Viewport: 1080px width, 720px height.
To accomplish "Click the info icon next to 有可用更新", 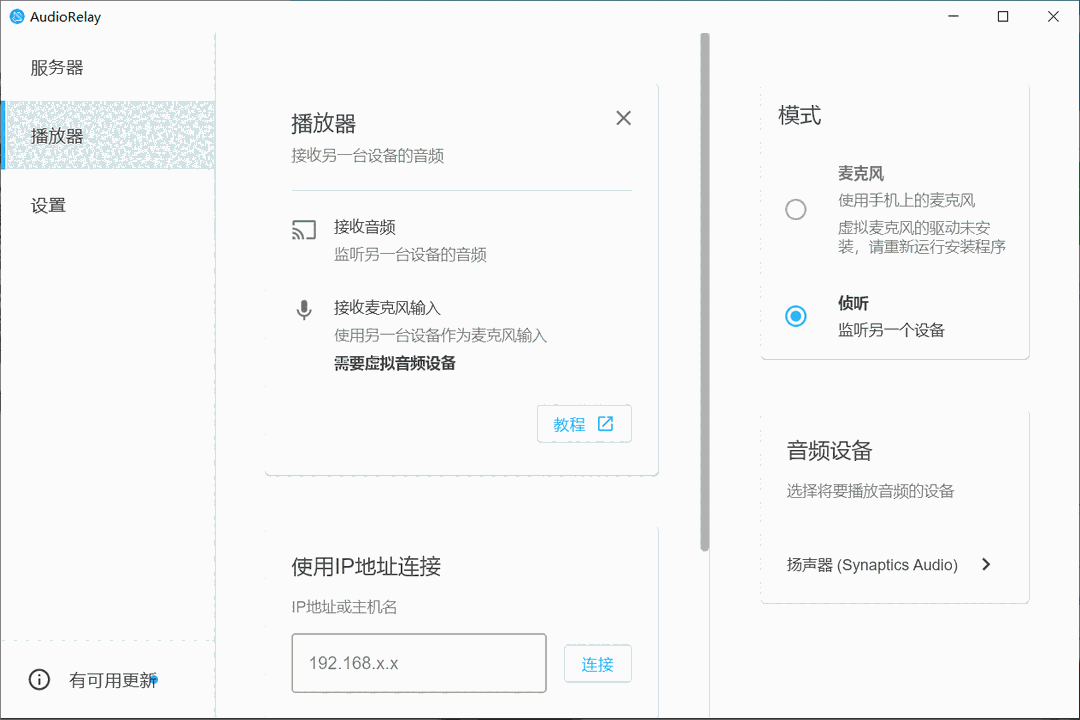I will tap(39, 680).
